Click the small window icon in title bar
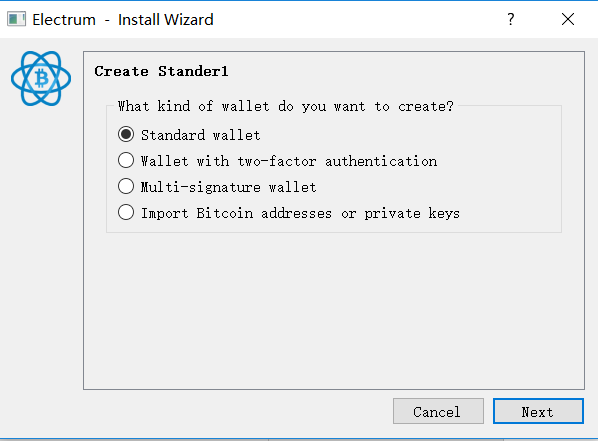598x441 pixels. click(x=16, y=19)
